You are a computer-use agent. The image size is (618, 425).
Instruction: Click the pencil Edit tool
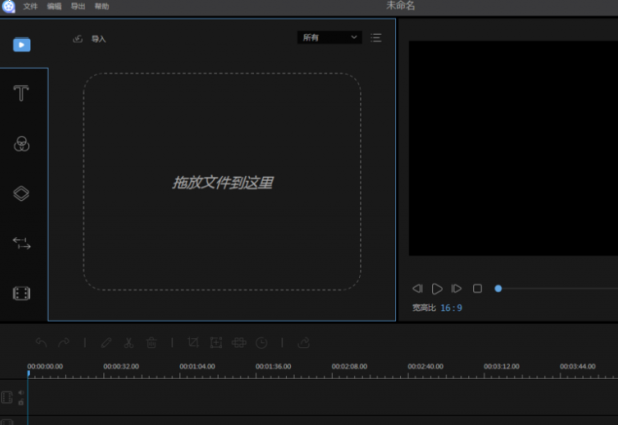tap(106, 343)
